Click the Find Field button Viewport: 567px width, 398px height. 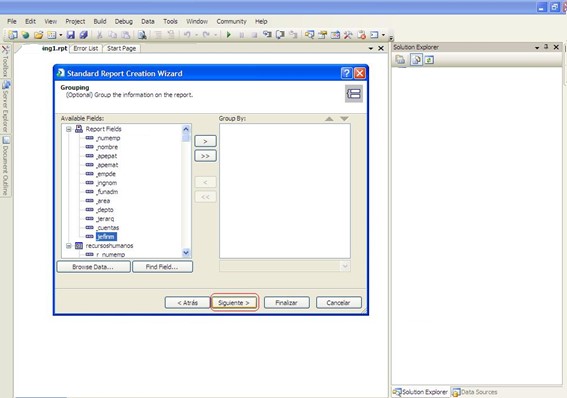[162, 267]
